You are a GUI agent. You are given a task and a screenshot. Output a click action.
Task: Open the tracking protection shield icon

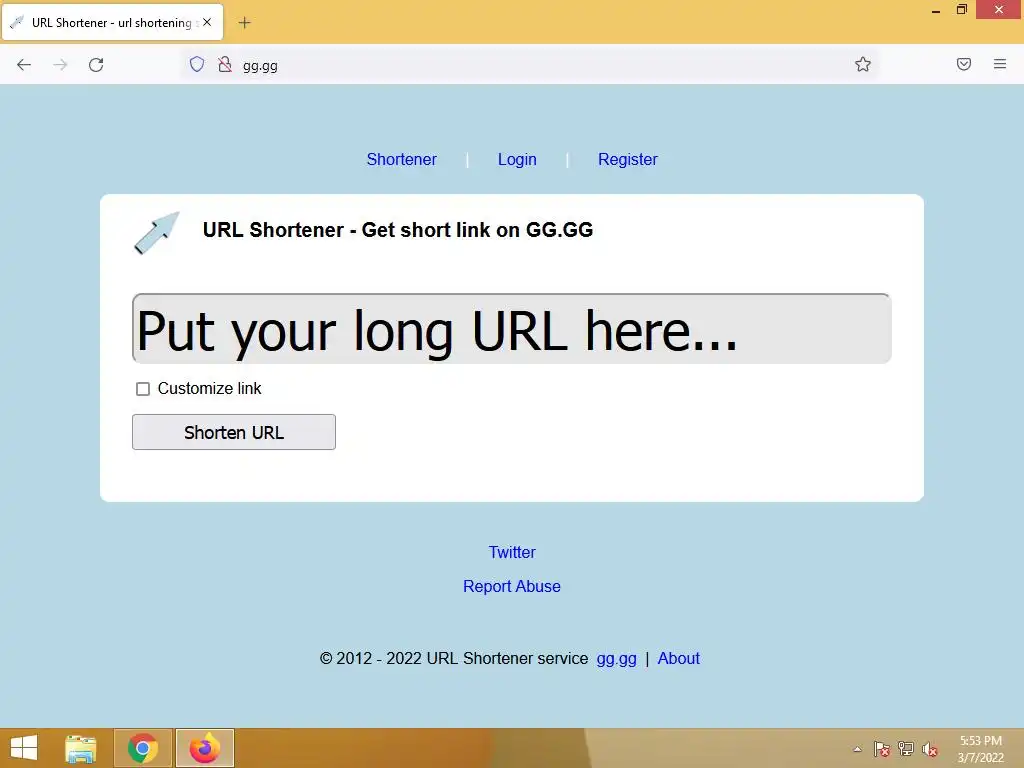pyautogui.click(x=197, y=64)
